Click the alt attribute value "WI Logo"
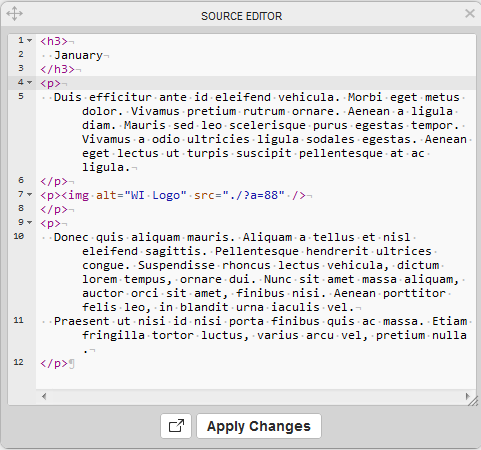The width and height of the screenshot is (481, 450). 155,195
